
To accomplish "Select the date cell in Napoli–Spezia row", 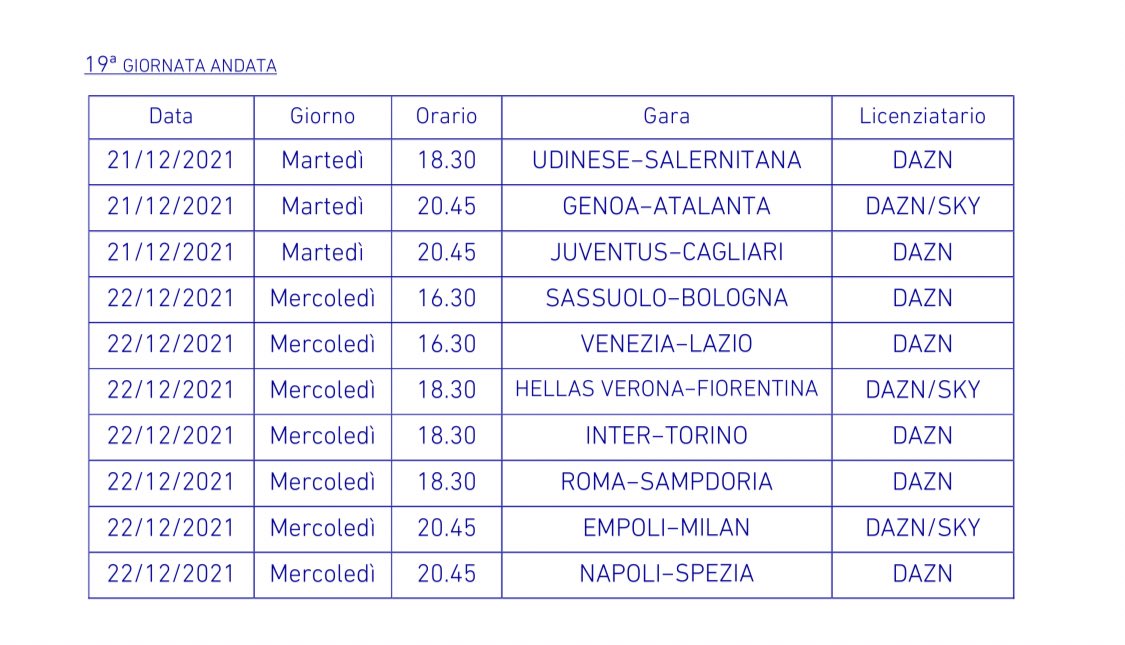I will point(171,574).
